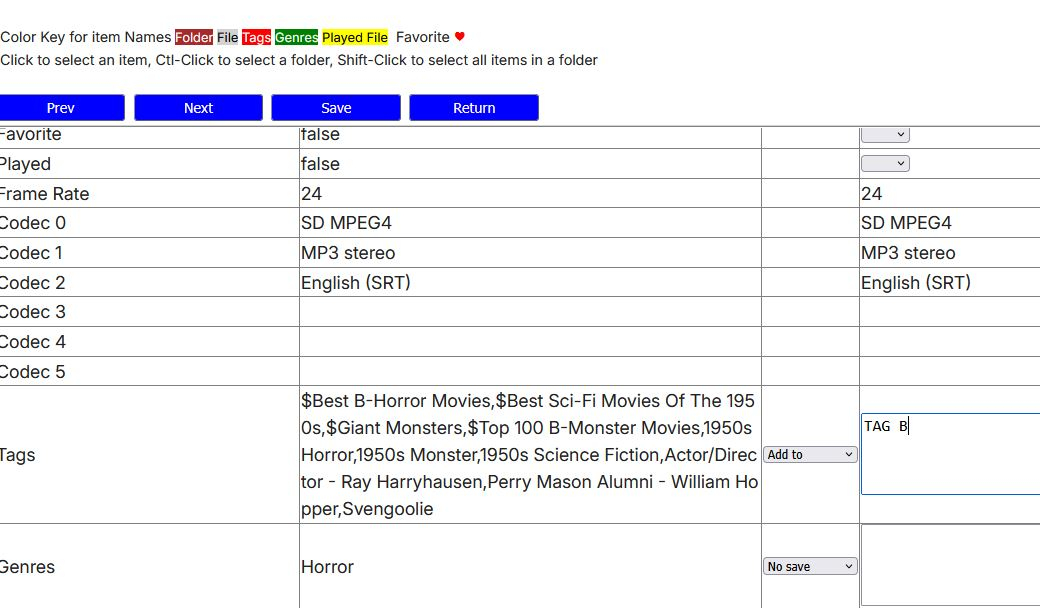Image resolution: width=1040 pixels, height=608 pixels.
Task: Click the brown Folder color key swatch
Action: (194, 37)
